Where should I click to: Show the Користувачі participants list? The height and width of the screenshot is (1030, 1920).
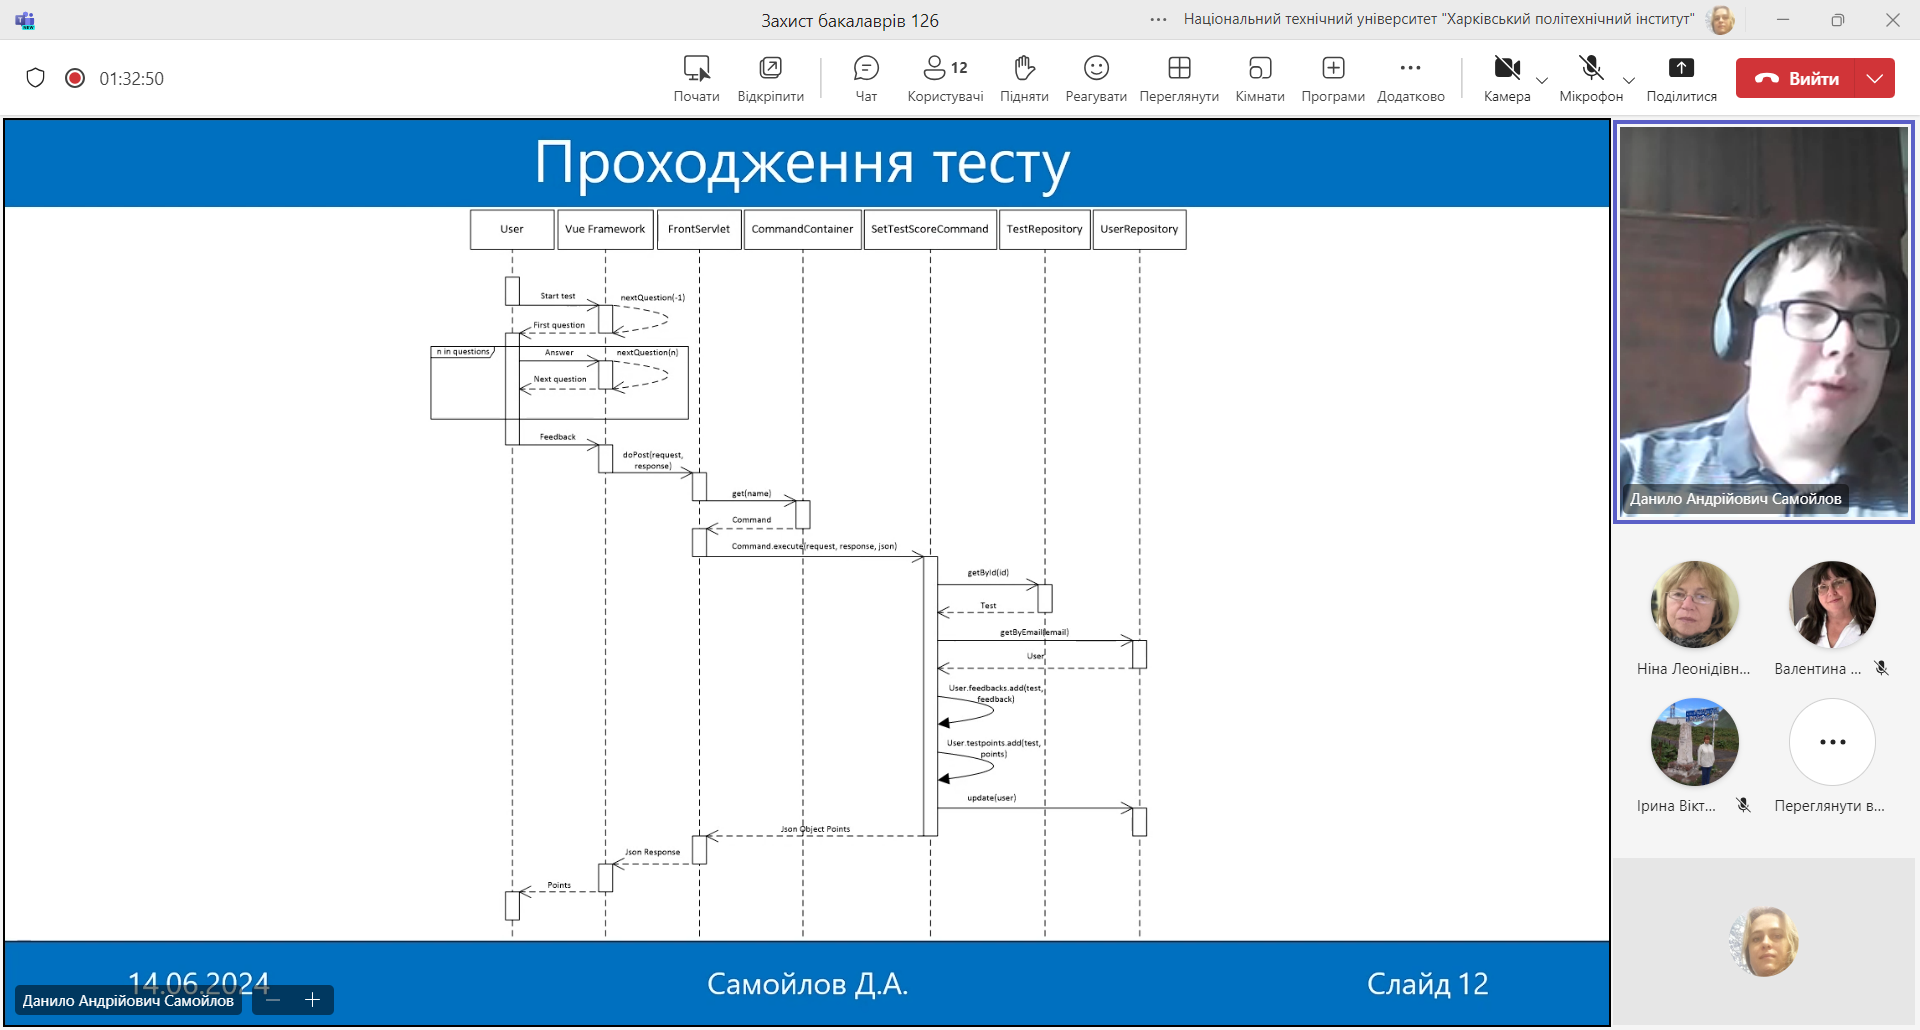coord(944,78)
